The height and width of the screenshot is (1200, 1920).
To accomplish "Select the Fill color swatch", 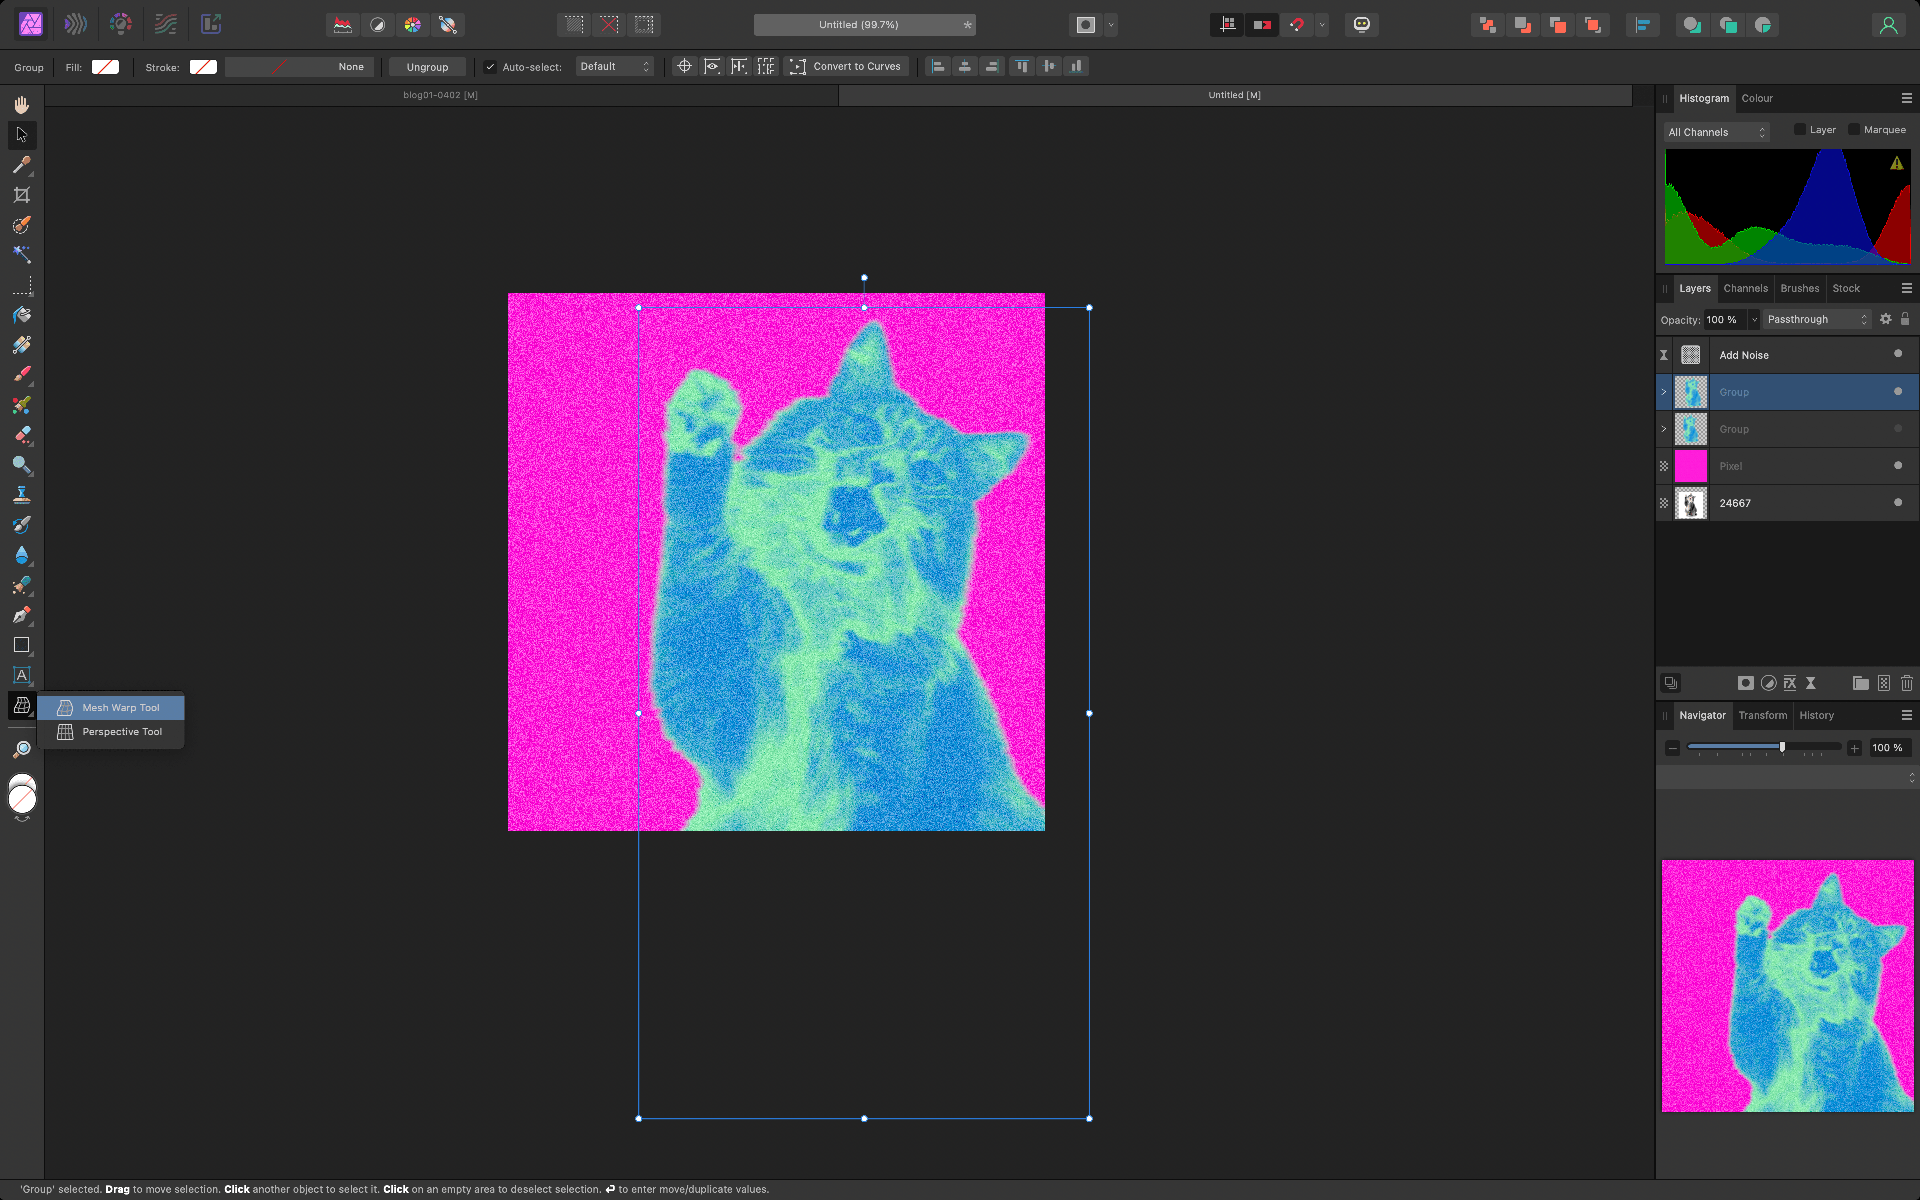I will point(104,66).
